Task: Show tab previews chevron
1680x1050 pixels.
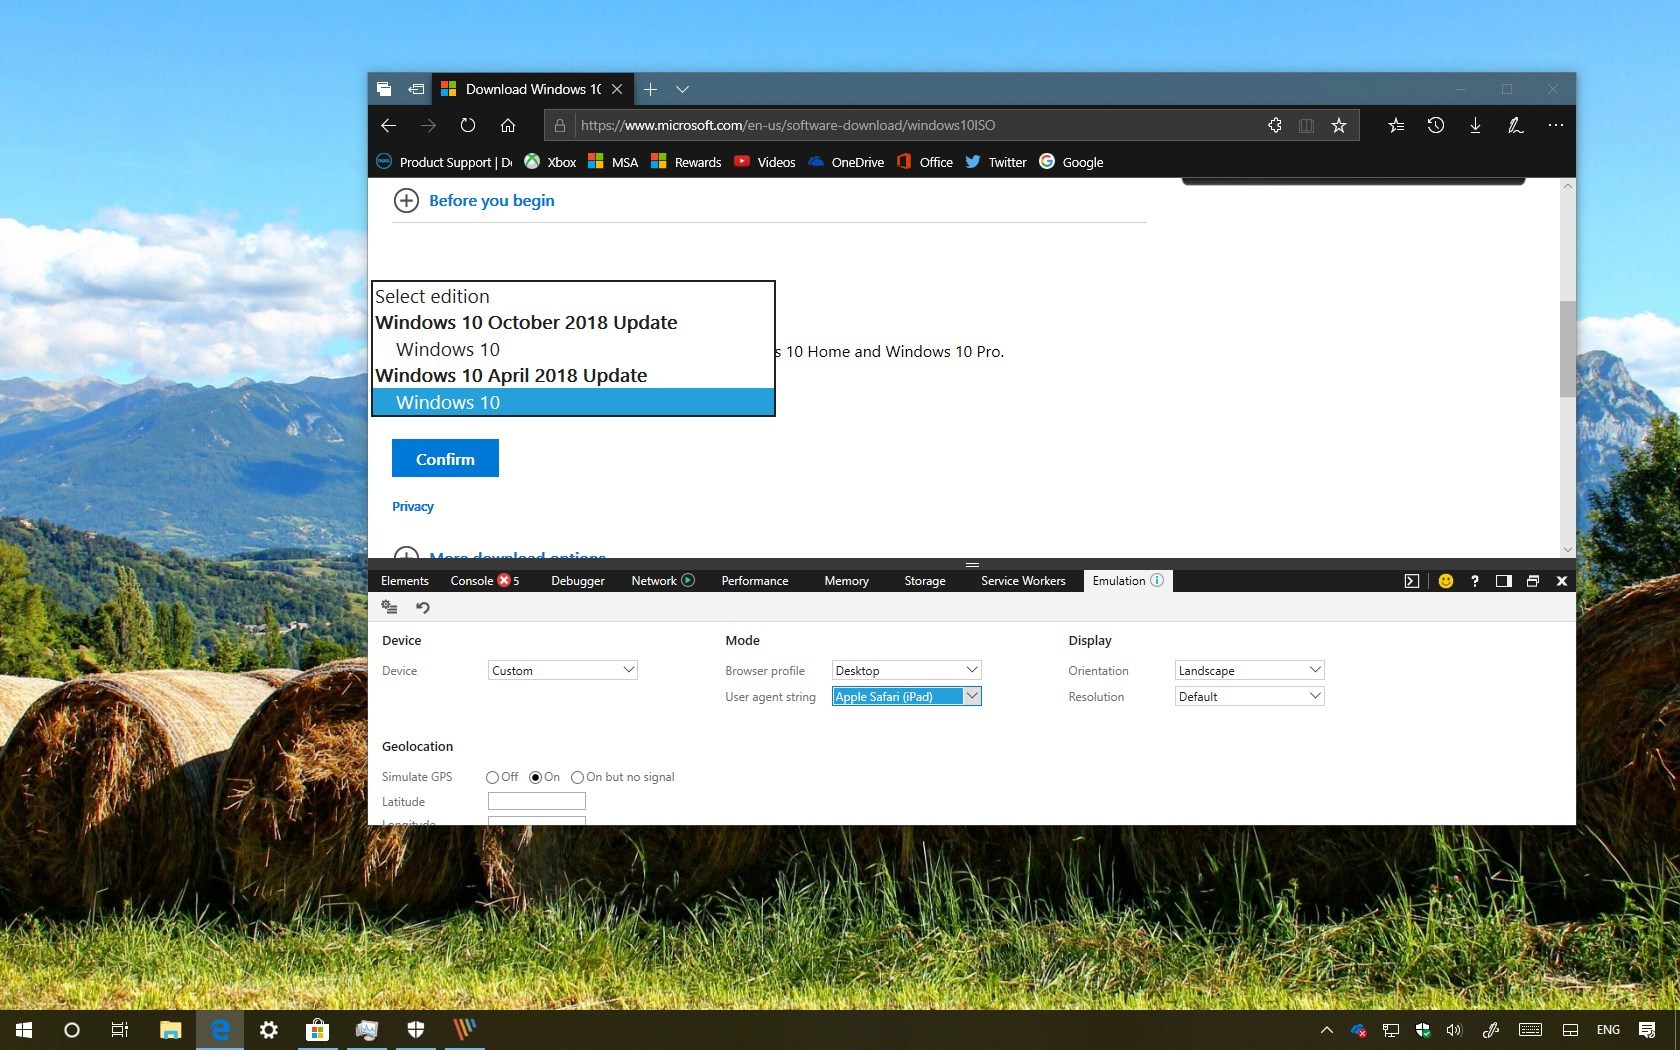Action: (682, 89)
